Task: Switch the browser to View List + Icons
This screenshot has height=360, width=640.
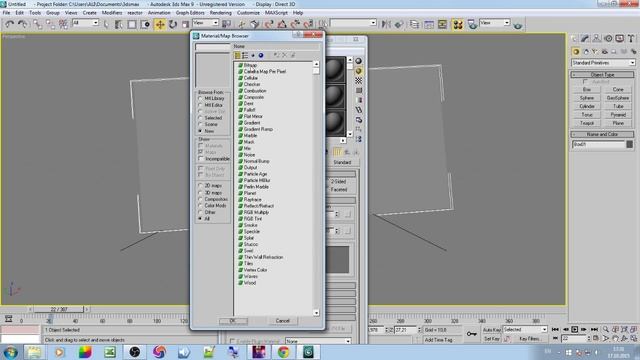Action: tap(245, 55)
